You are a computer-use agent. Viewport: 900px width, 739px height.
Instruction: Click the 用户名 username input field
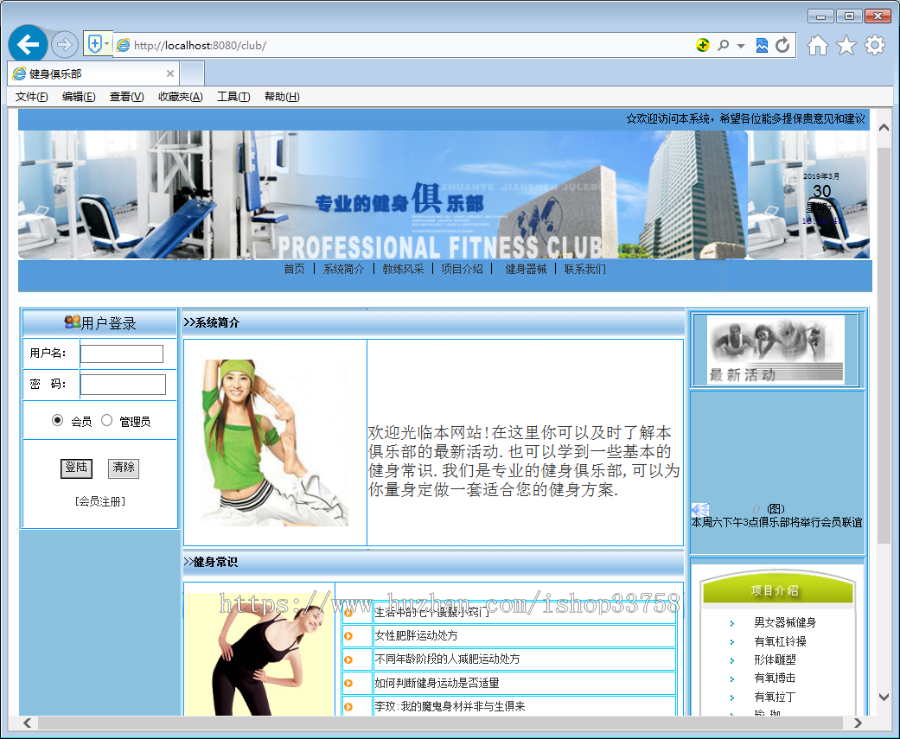pyautogui.click(x=122, y=353)
